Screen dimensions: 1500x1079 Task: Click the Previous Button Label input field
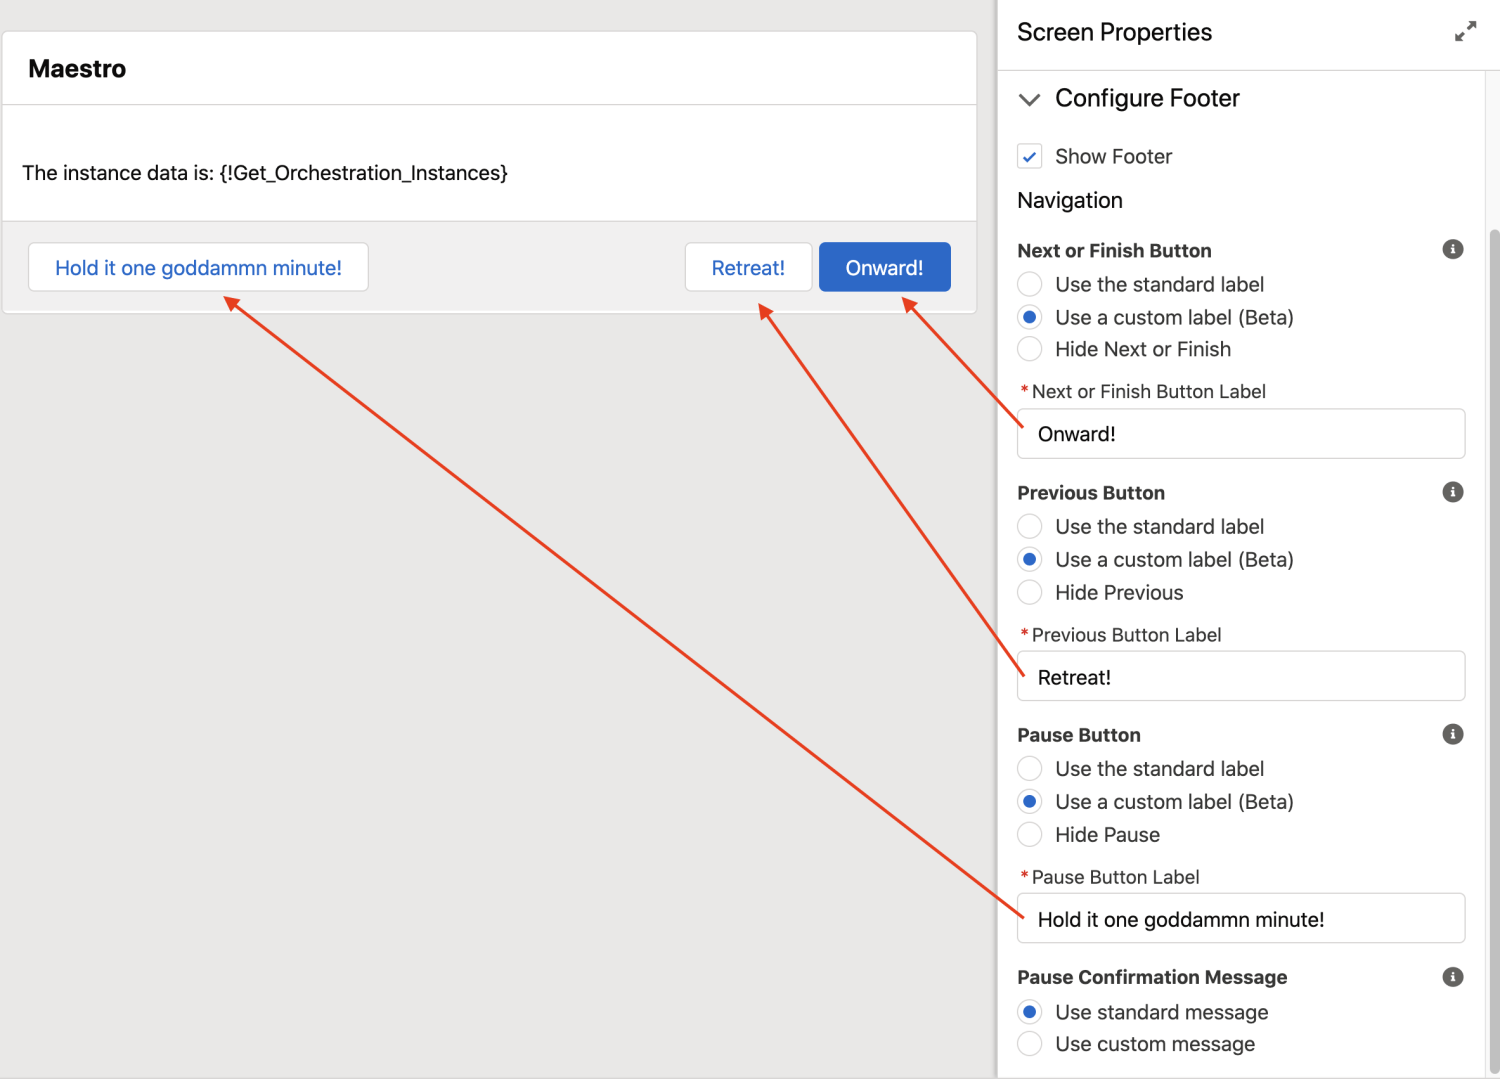pyautogui.click(x=1240, y=677)
